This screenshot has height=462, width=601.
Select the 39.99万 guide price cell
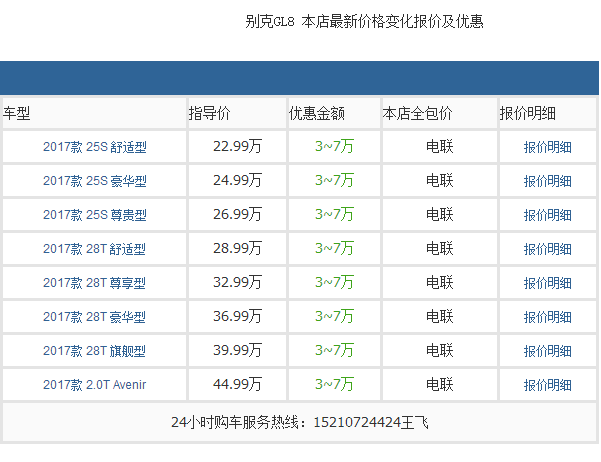click(x=237, y=350)
